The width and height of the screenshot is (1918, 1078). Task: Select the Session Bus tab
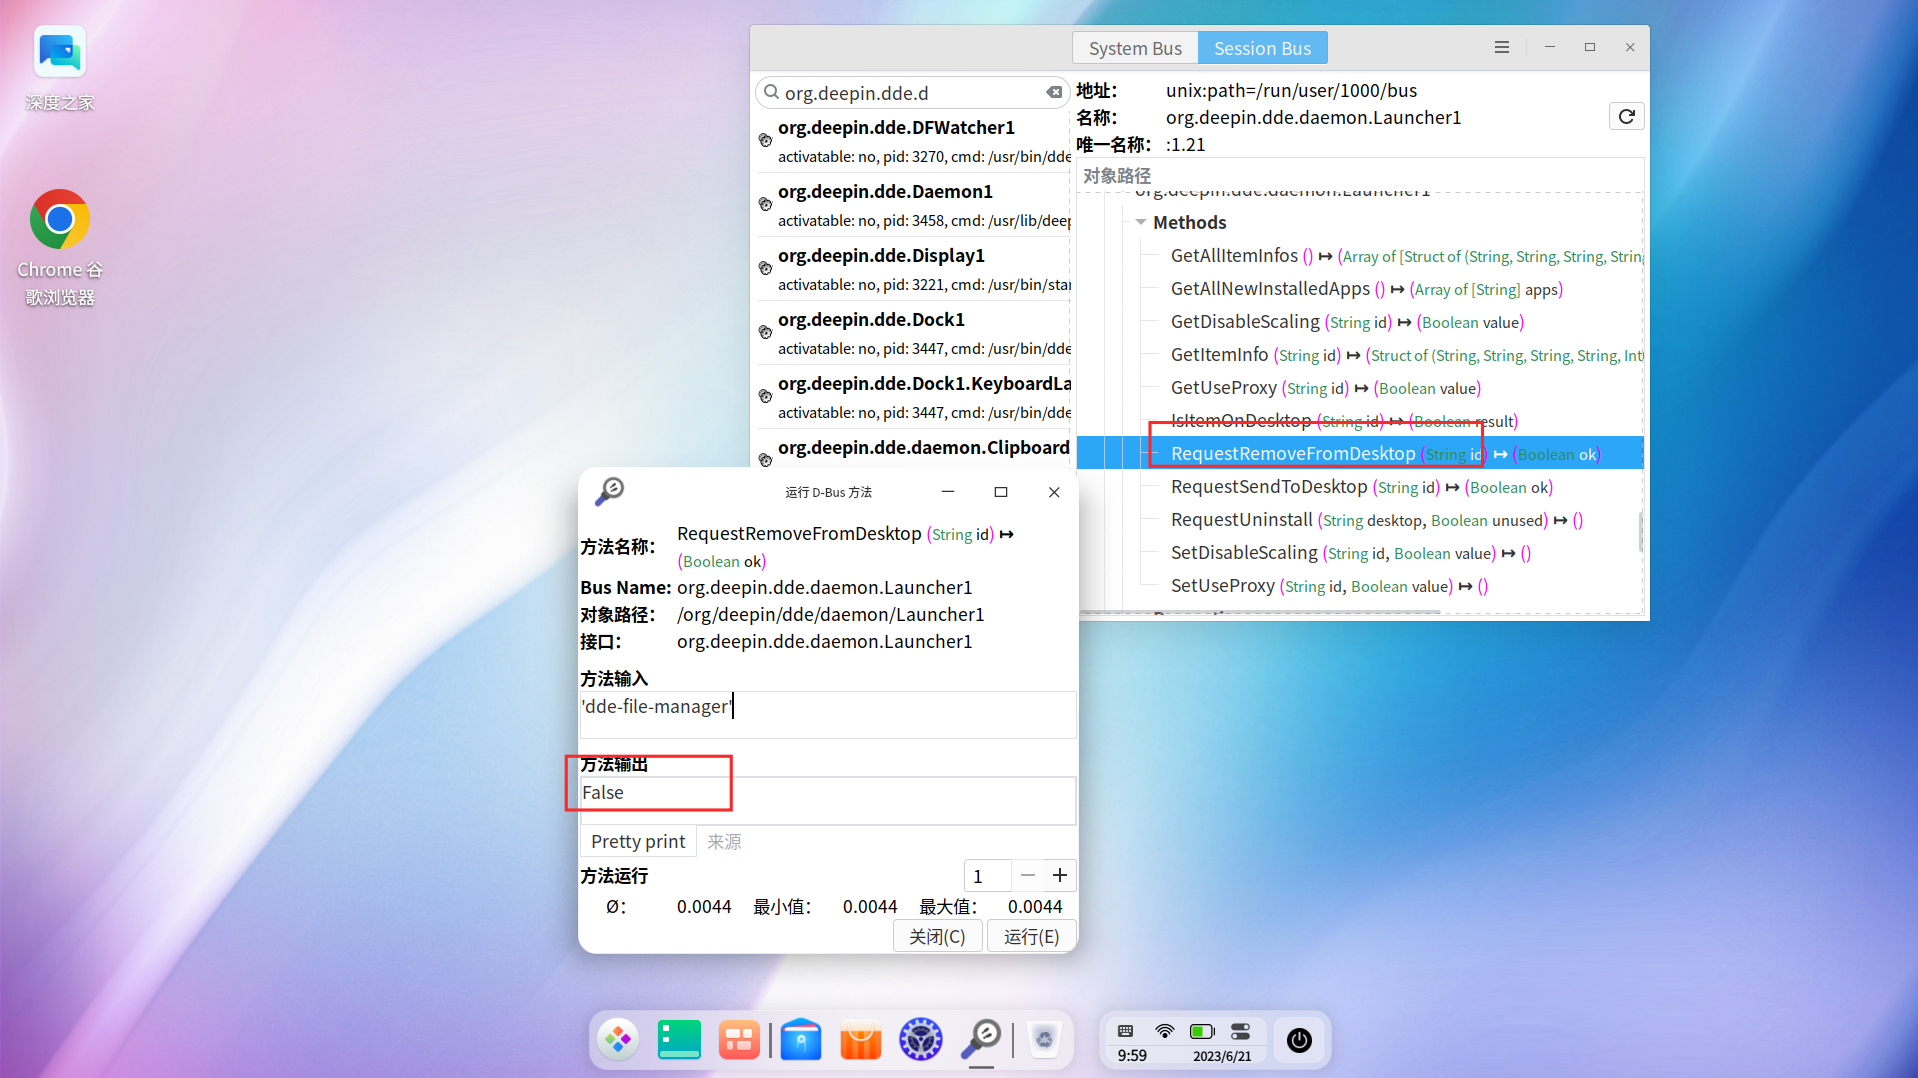(x=1261, y=47)
